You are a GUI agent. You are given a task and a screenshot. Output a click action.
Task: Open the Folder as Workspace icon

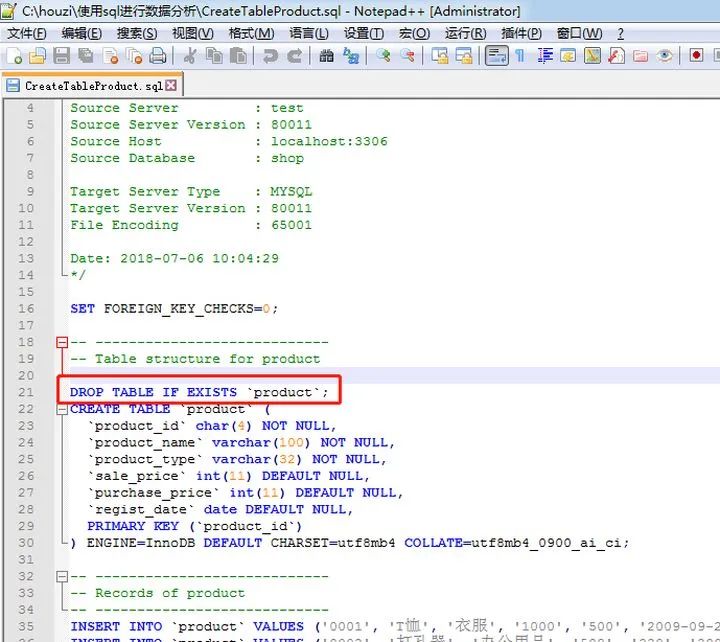640,56
